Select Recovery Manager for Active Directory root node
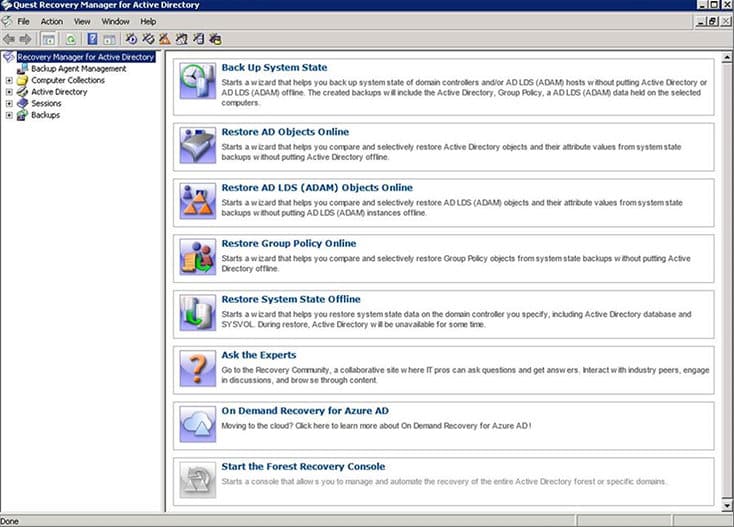This screenshot has height=527, width=734. (86, 57)
